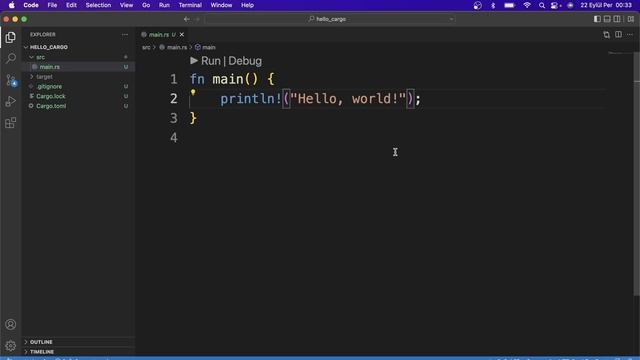This screenshot has height=360, width=640.
Task: Go back with the navigation arrow
Action: pyautogui.click(x=187, y=19)
